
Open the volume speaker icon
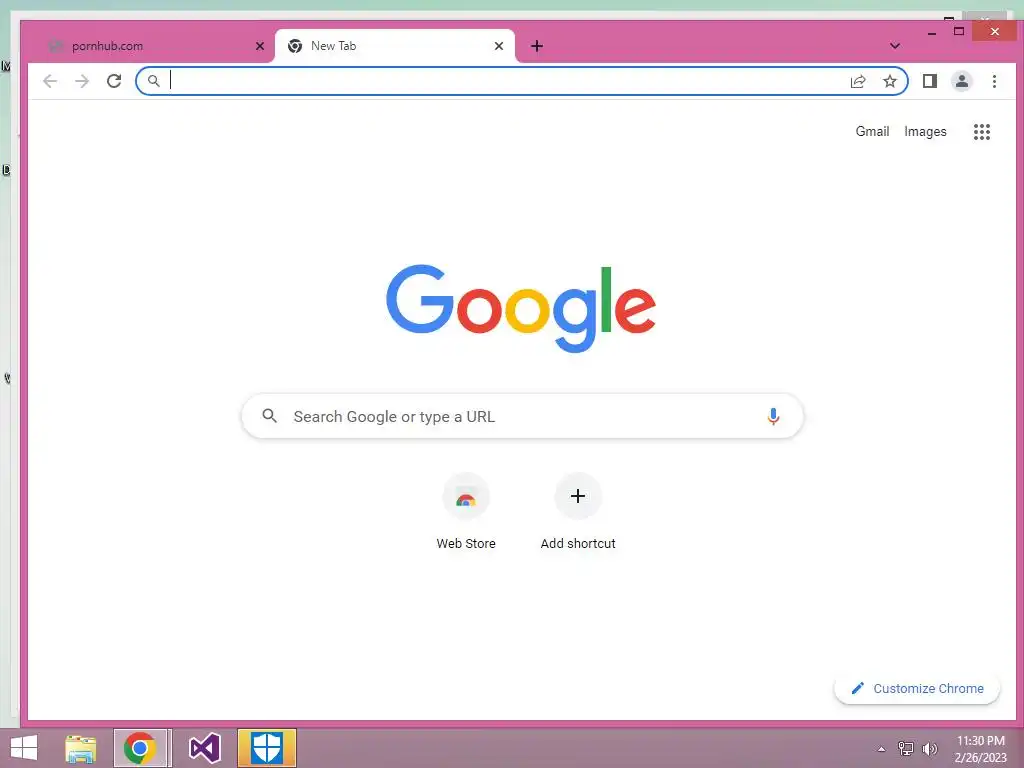(x=930, y=749)
